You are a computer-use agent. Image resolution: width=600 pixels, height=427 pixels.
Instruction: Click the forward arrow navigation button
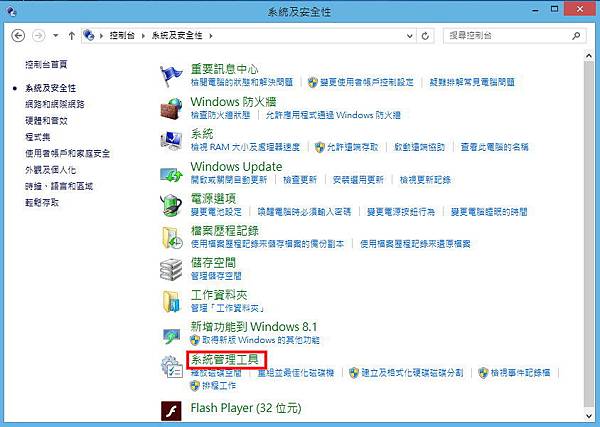point(38,36)
